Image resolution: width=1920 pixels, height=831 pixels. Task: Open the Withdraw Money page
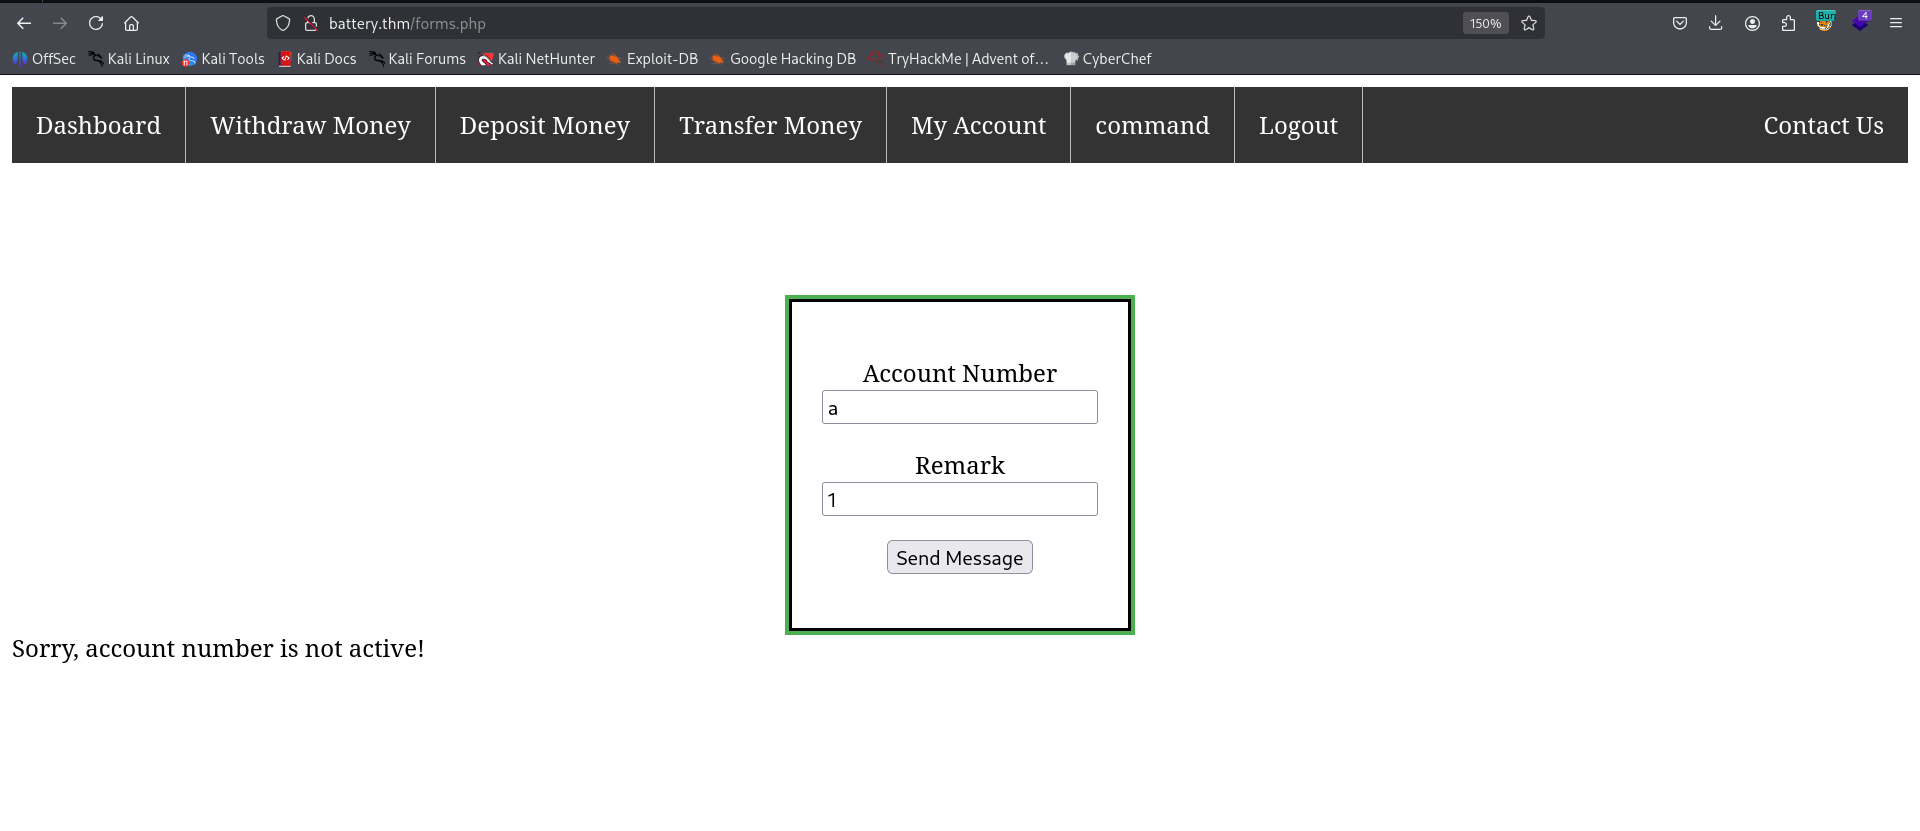pyautogui.click(x=311, y=125)
